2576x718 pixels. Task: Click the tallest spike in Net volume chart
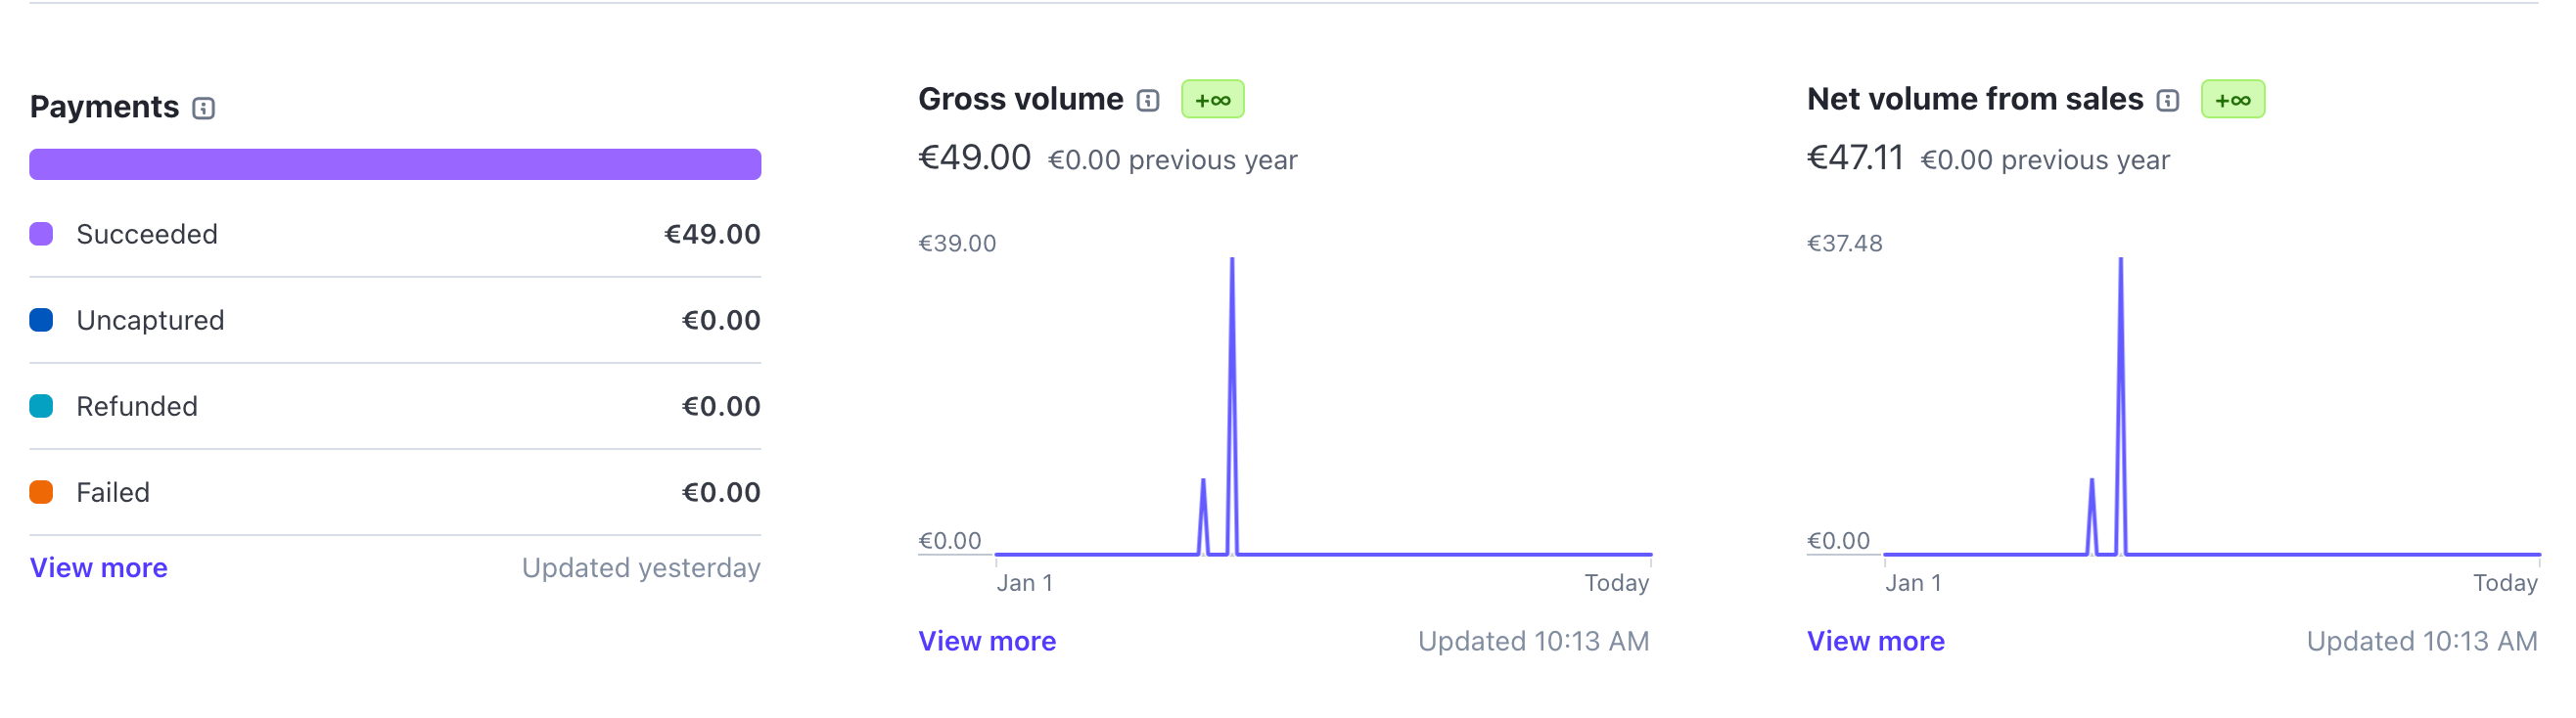(2120, 300)
